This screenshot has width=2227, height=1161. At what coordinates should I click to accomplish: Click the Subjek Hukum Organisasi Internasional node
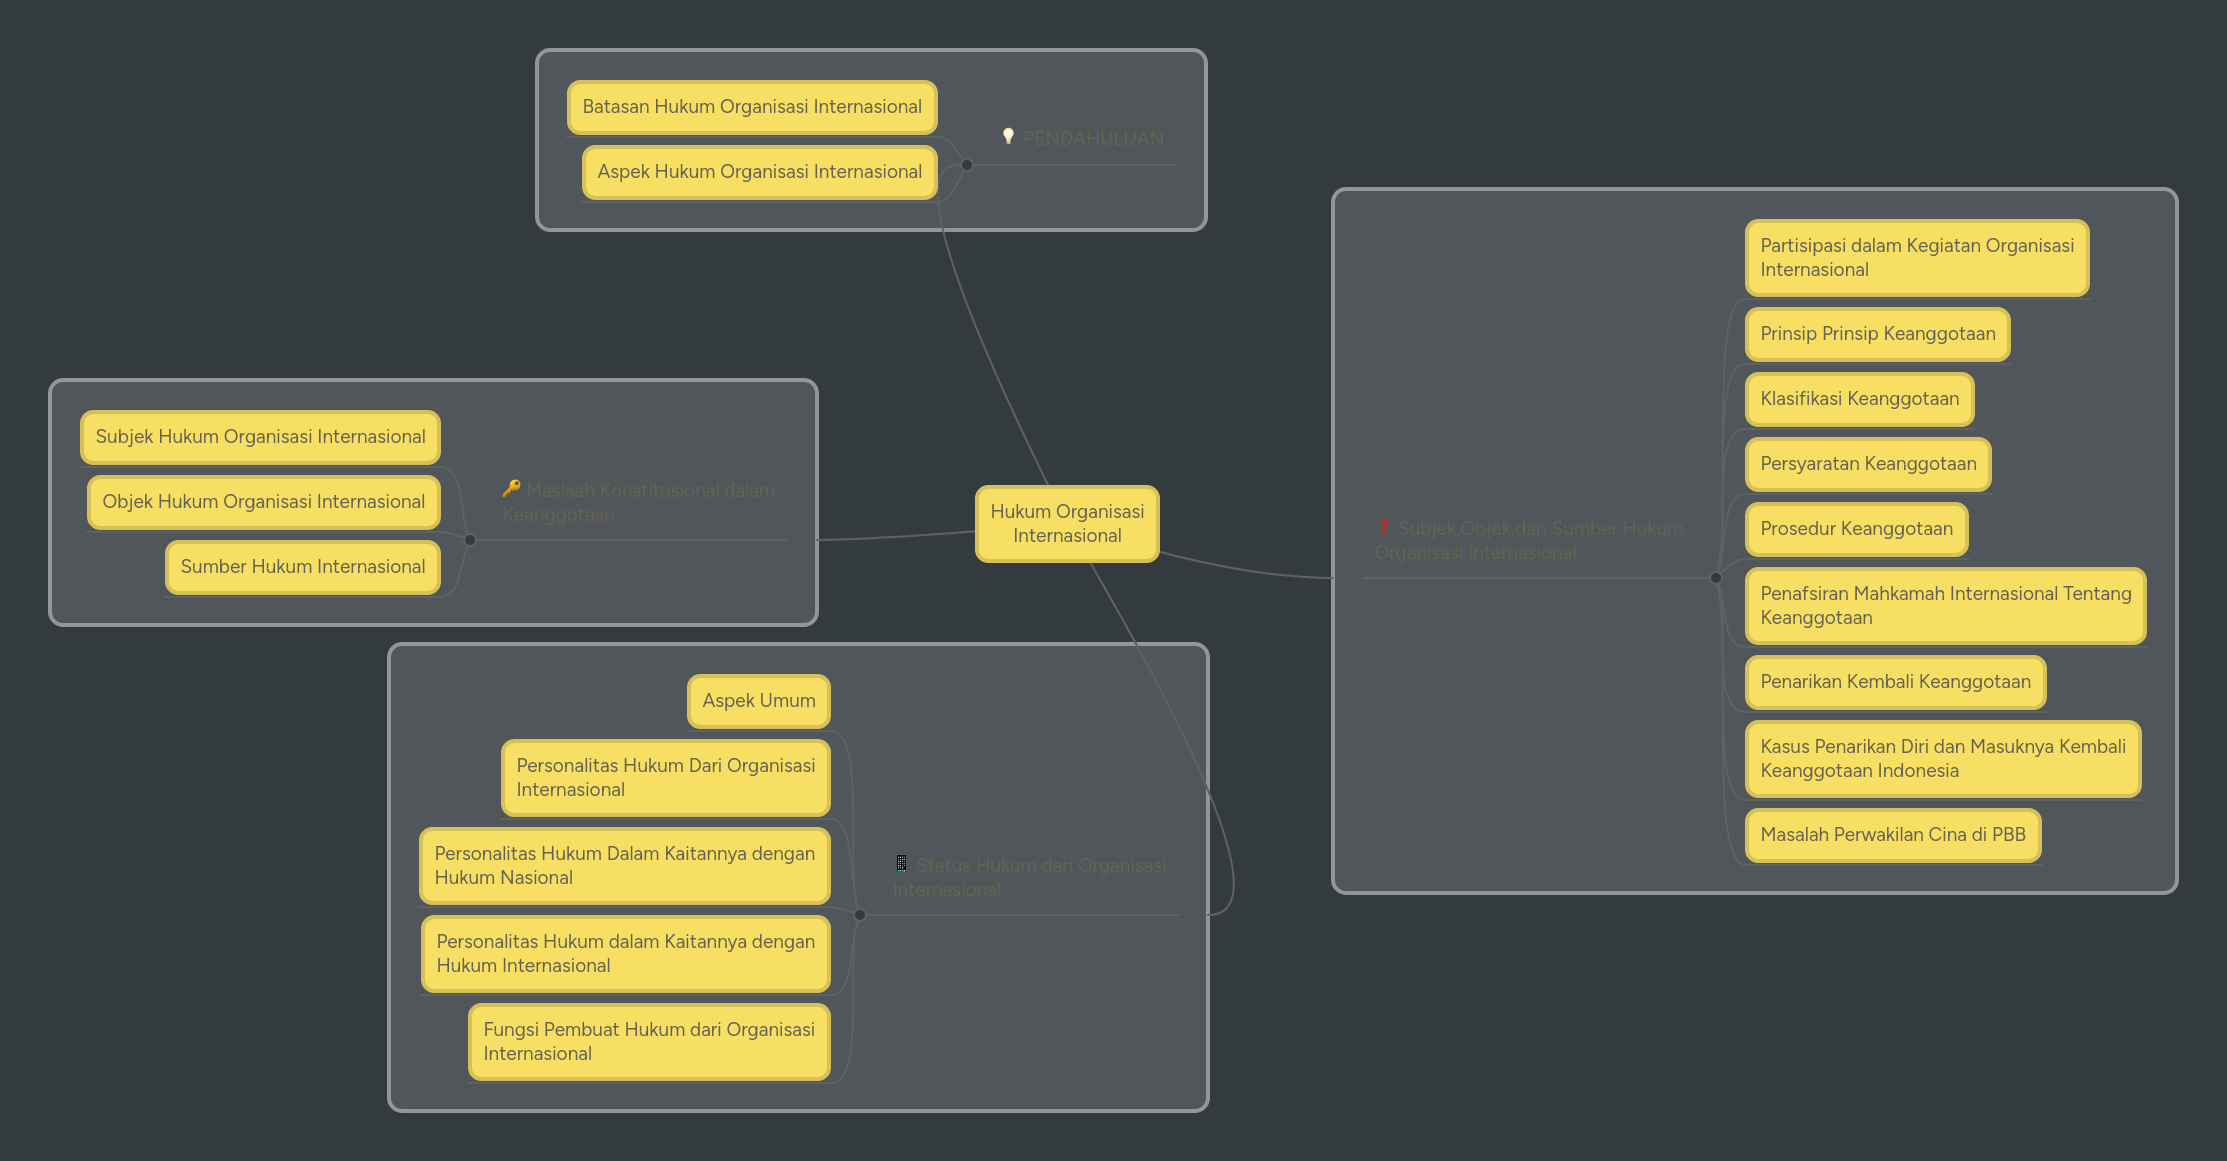tap(259, 436)
